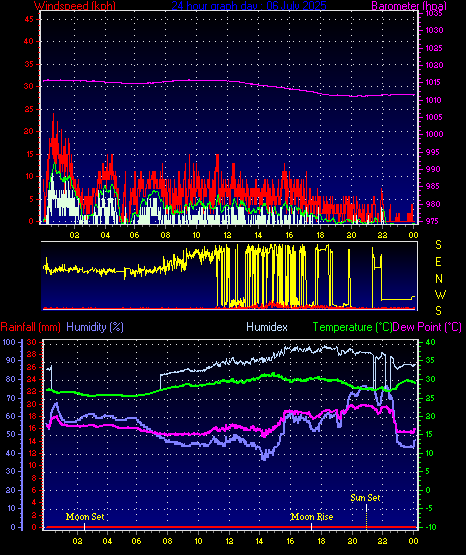Click the '12' hour label under wind graph
This screenshot has width=466, height=555.
coord(228,235)
